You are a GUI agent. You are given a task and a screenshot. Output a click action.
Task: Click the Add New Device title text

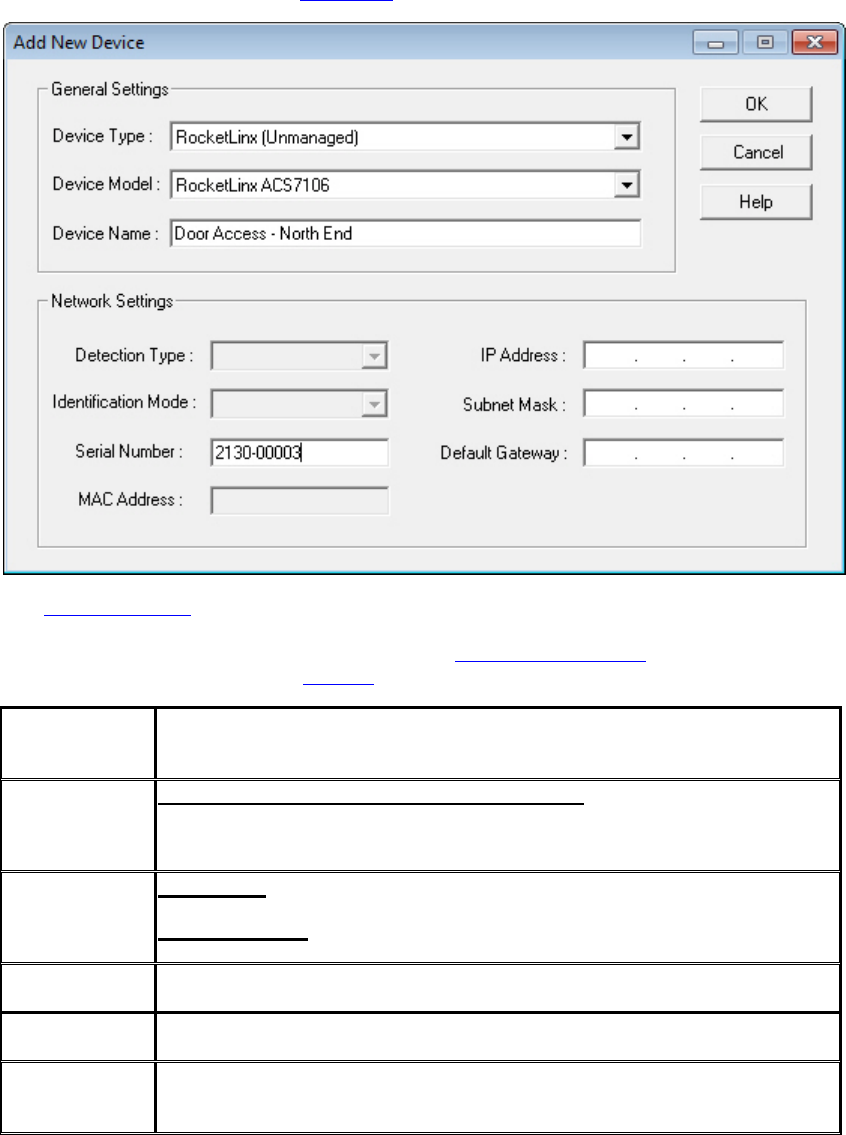(x=79, y=43)
